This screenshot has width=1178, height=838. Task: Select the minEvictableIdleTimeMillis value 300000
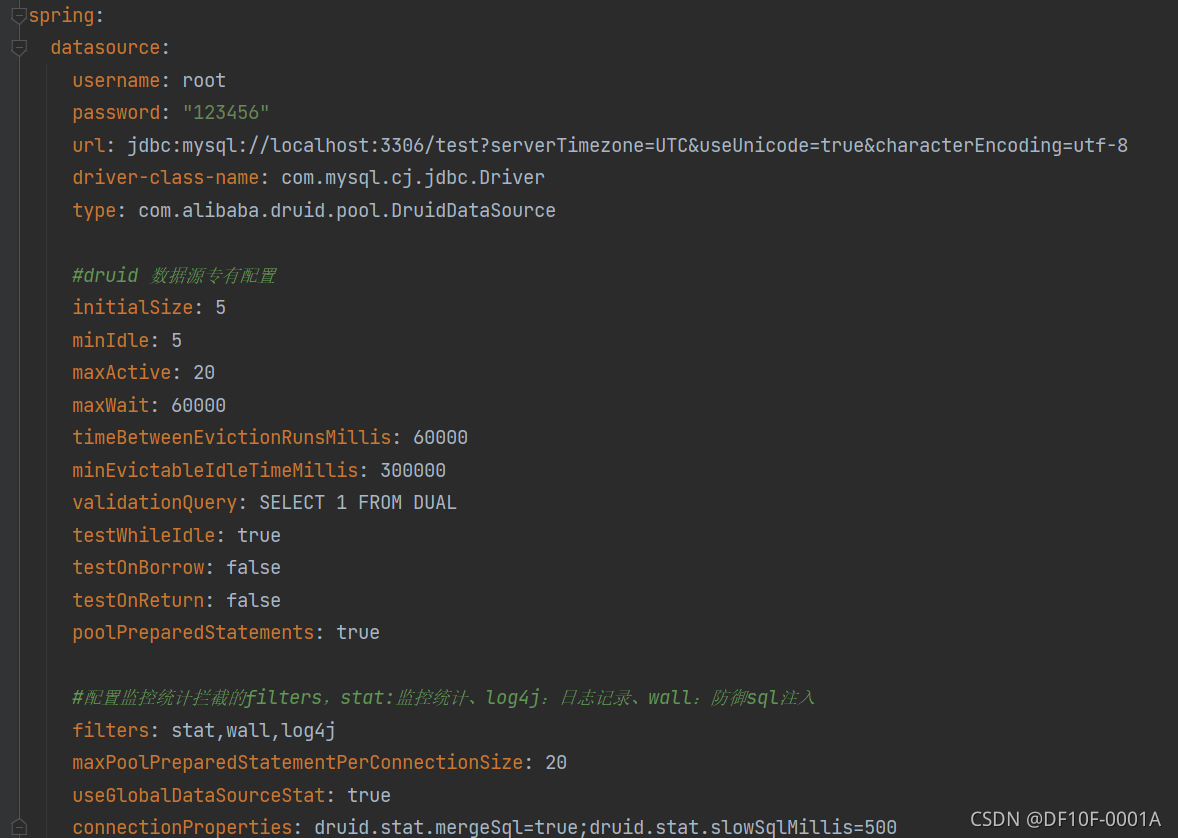click(412, 469)
